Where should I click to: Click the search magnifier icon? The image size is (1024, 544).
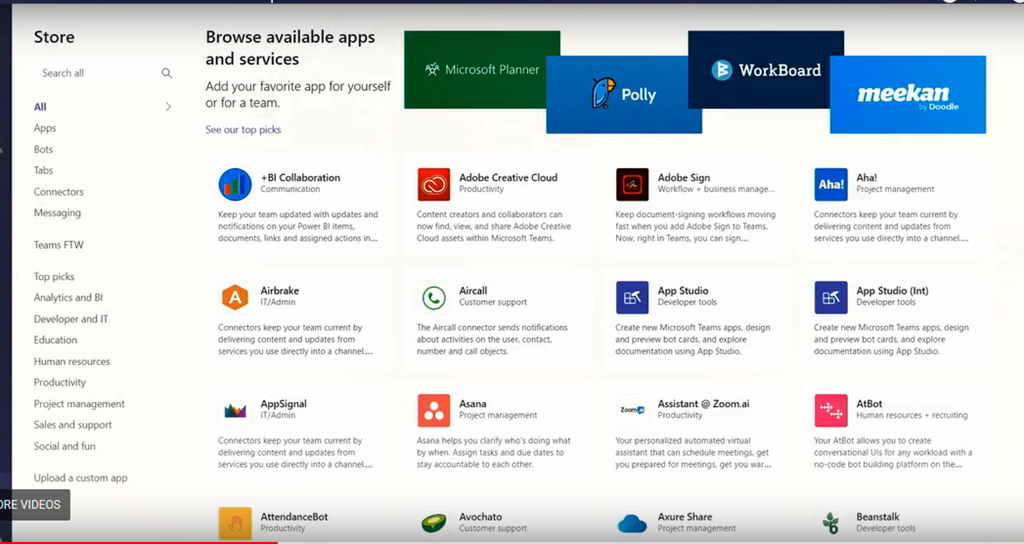click(167, 73)
